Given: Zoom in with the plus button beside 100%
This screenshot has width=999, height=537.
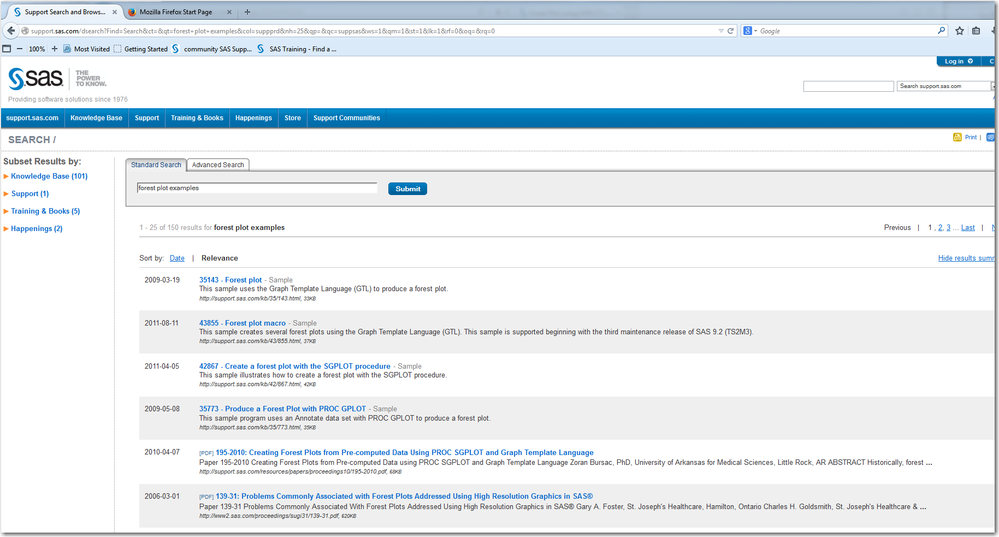Looking at the screenshot, I should (x=54, y=48).
